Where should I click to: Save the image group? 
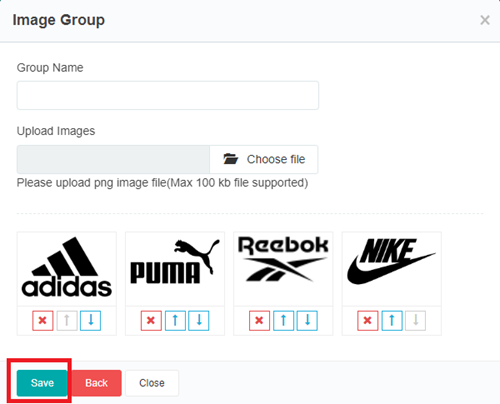point(42,383)
